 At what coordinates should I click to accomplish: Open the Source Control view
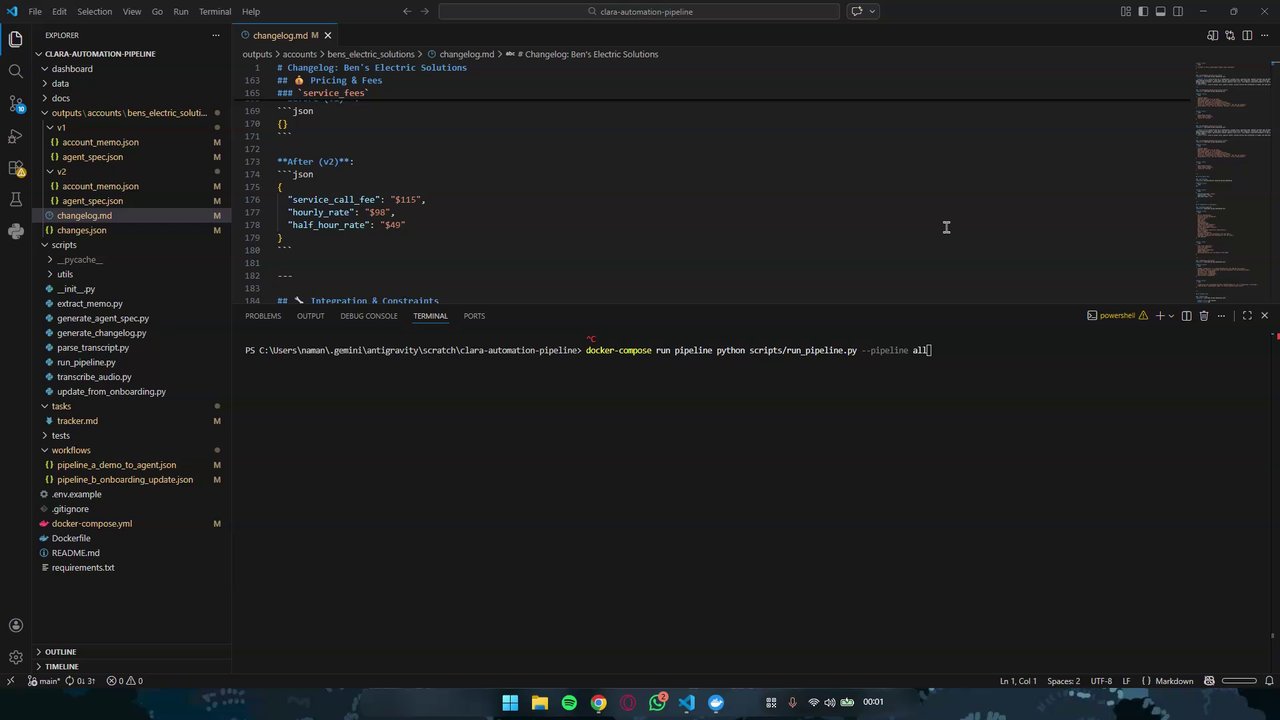15,103
